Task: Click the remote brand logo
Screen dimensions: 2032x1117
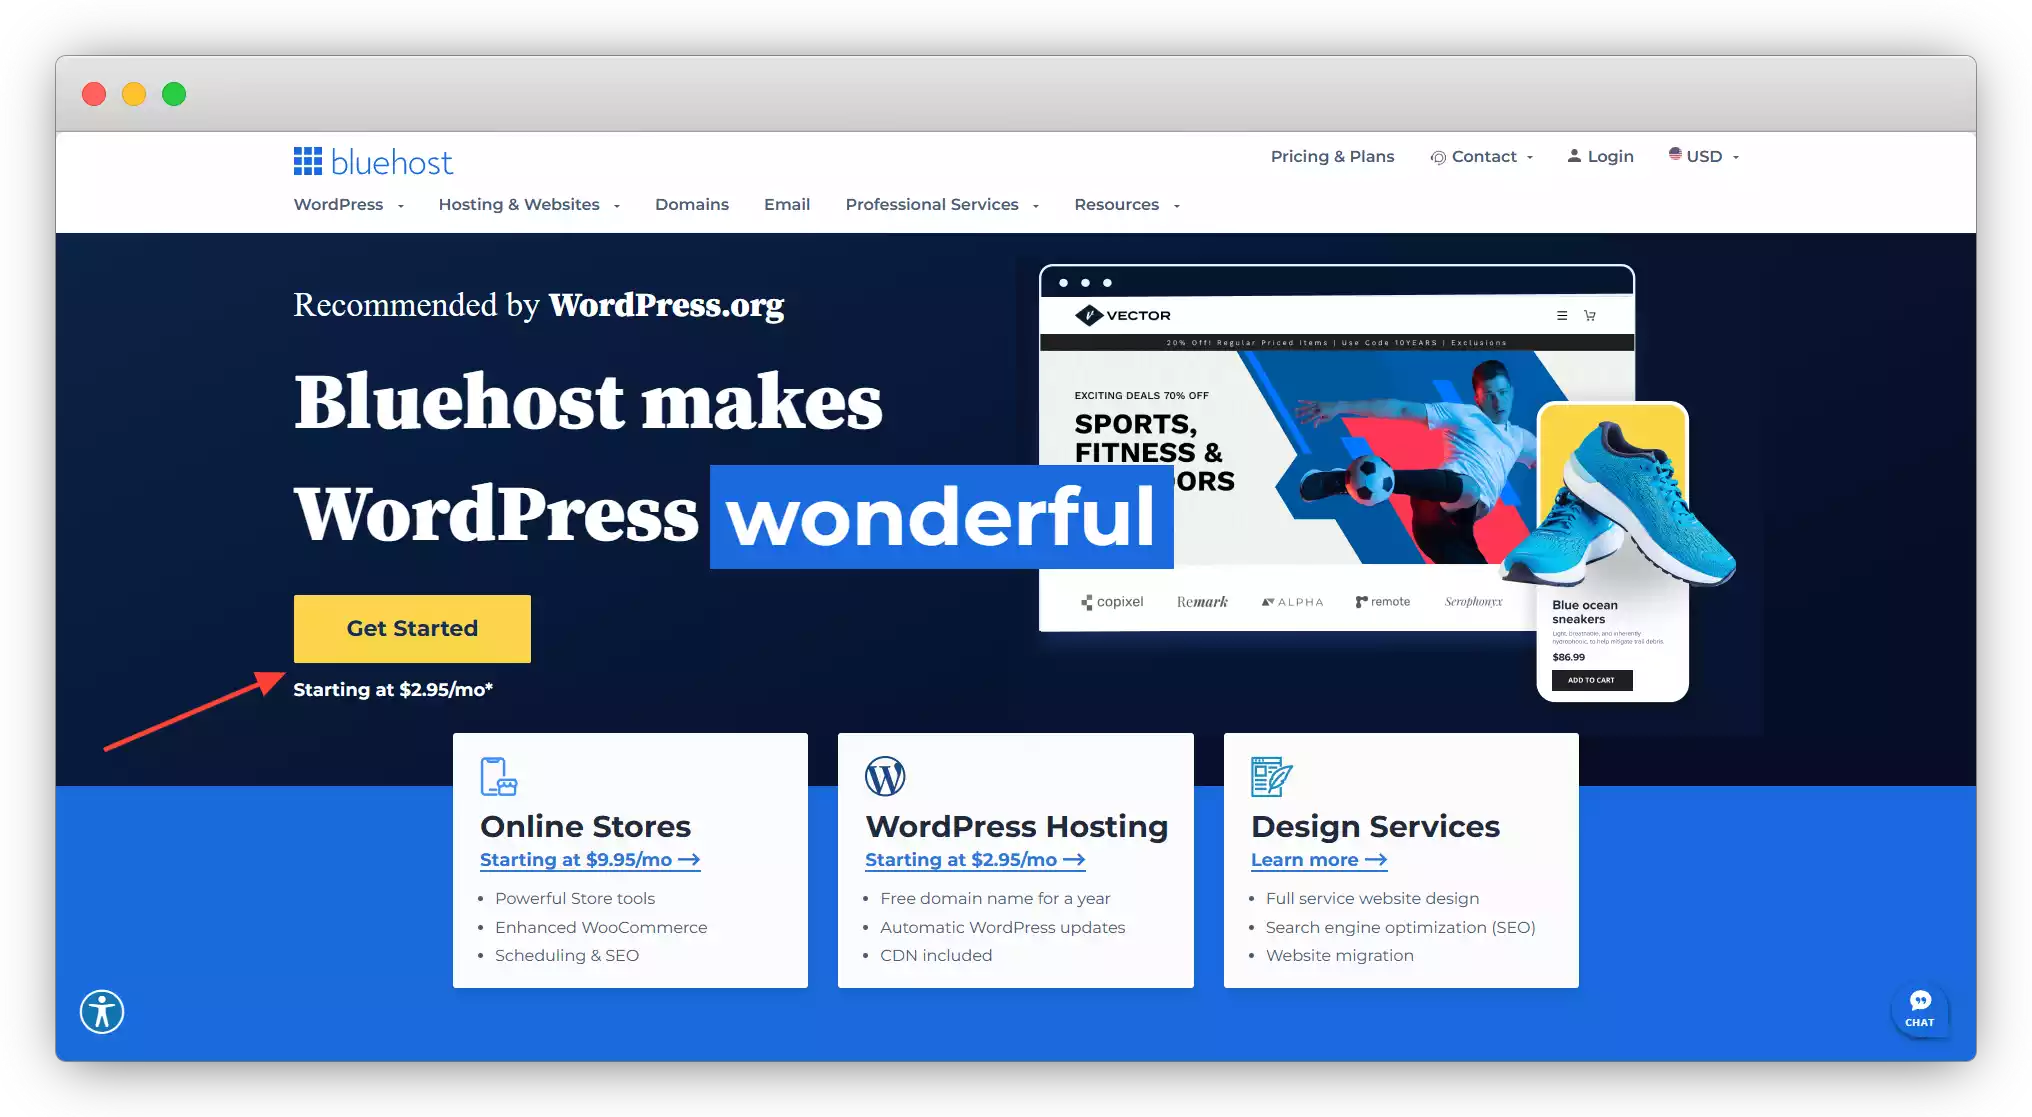Action: 1383,602
